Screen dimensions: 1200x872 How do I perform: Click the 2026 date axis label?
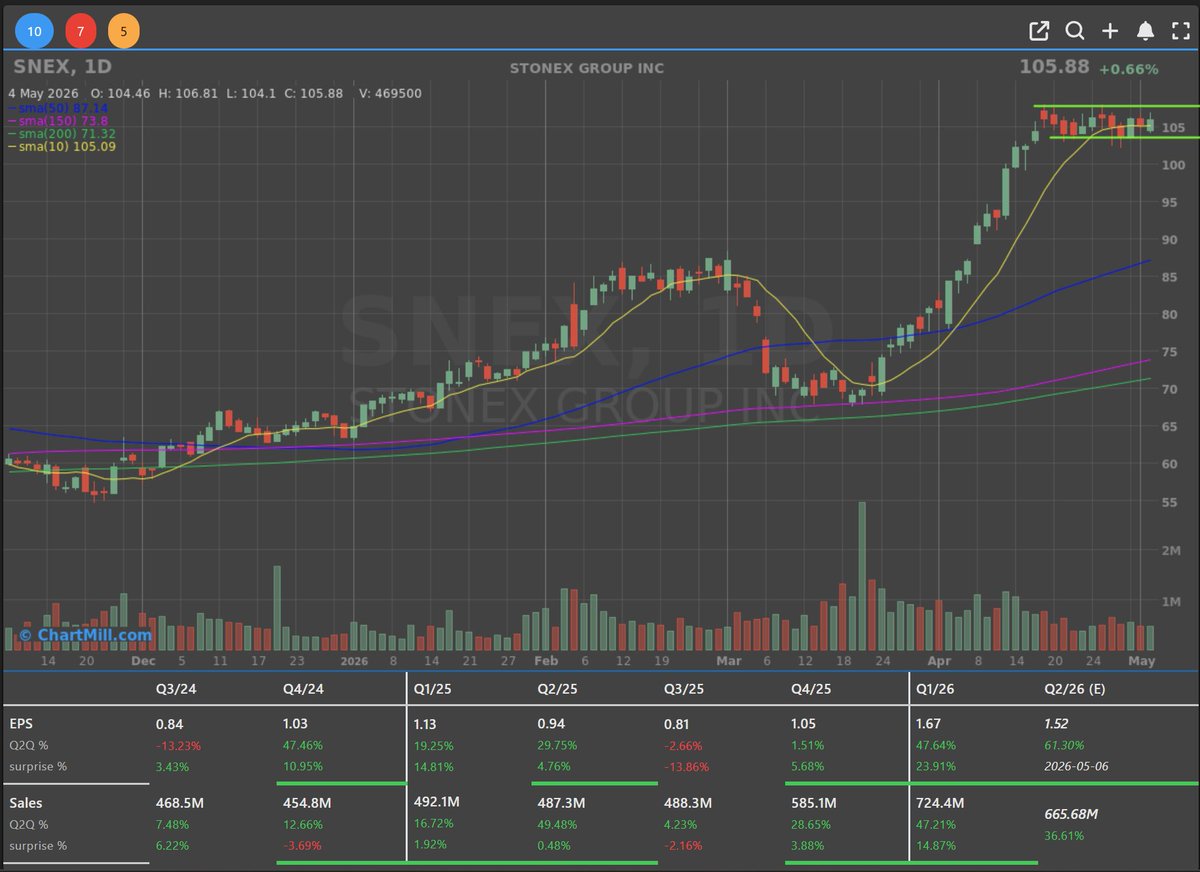pyautogui.click(x=354, y=661)
